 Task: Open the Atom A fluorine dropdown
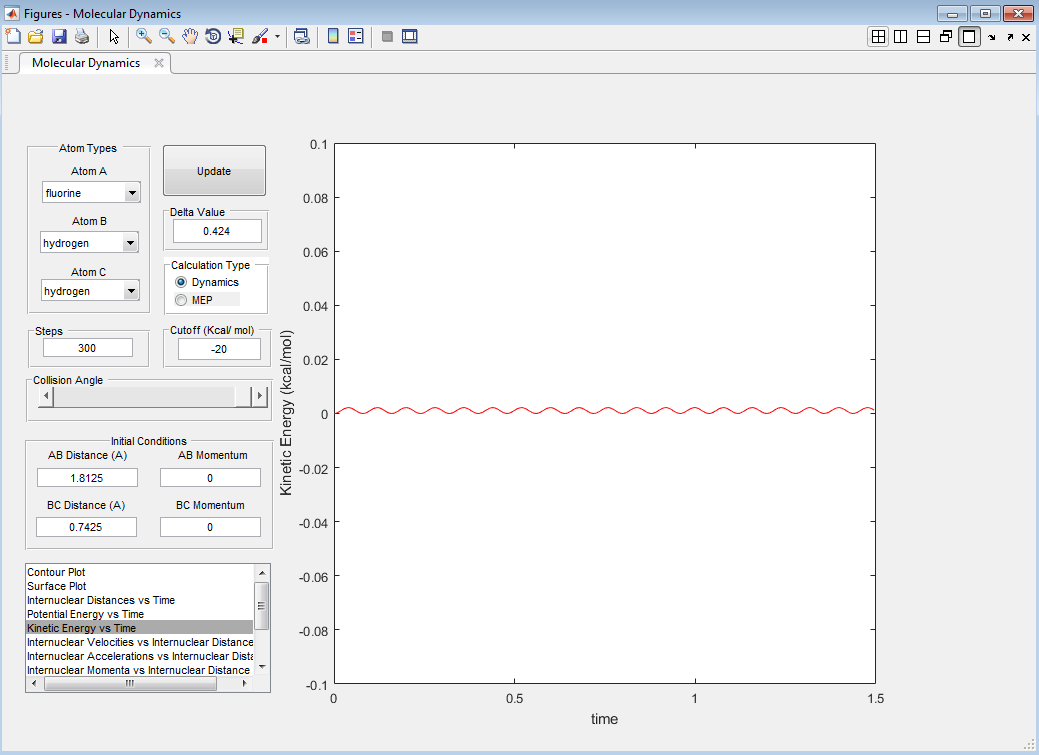pos(132,192)
